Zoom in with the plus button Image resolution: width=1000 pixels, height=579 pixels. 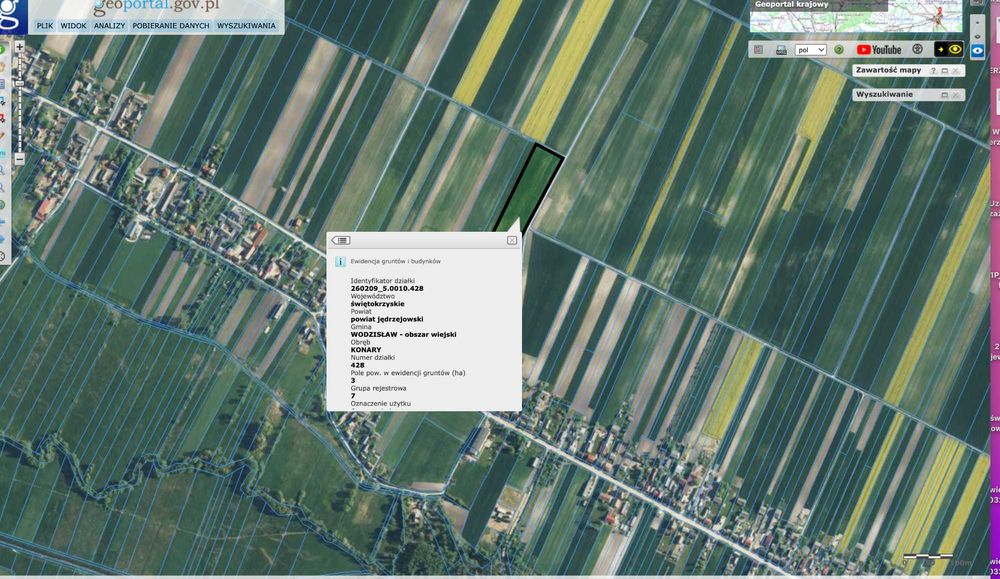coord(19,47)
